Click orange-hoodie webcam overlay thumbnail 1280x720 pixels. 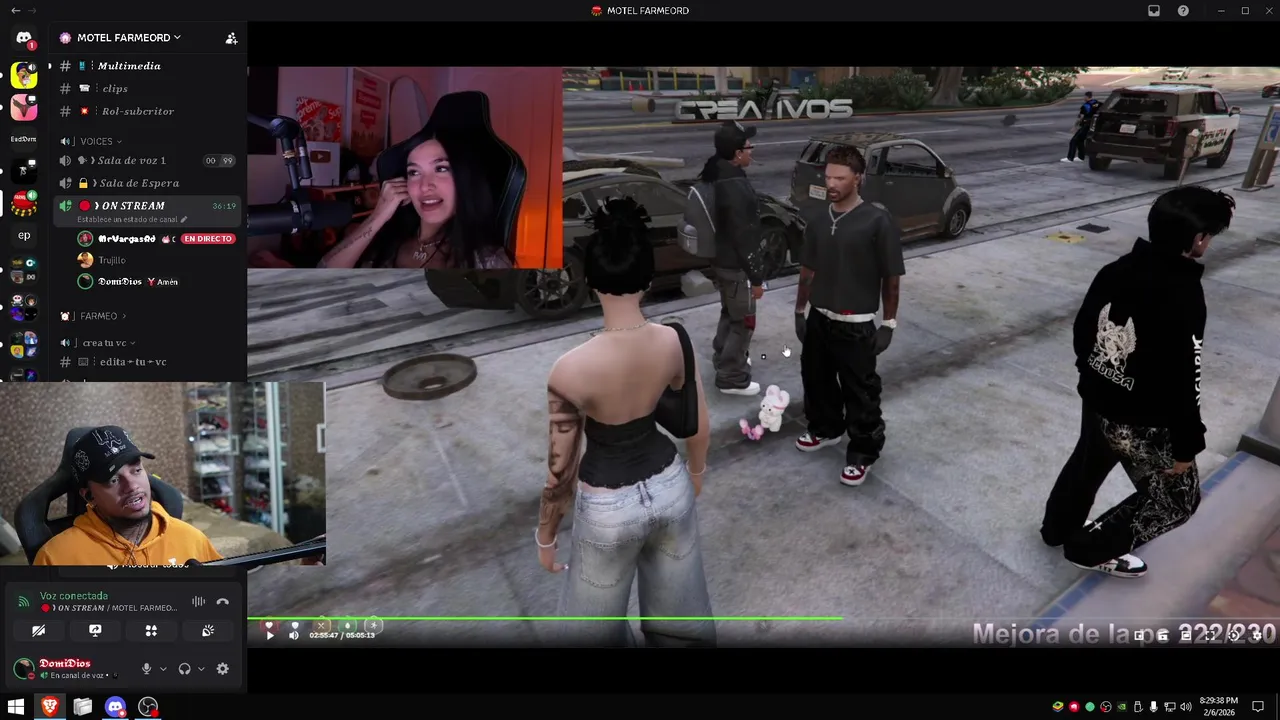[163, 473]
